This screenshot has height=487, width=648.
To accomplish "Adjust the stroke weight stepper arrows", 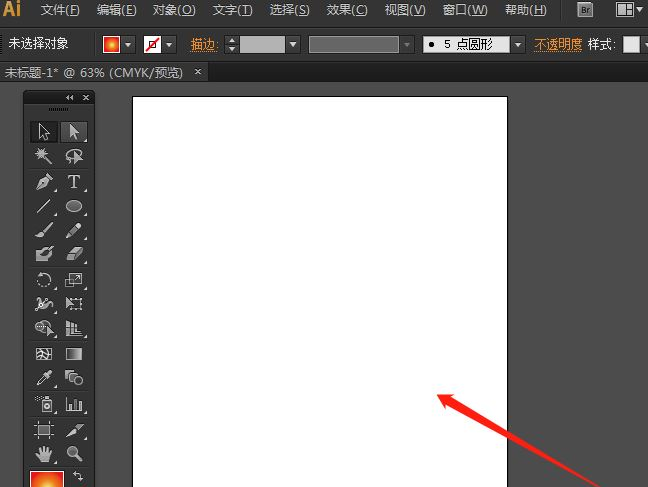I will pos(232,44).
